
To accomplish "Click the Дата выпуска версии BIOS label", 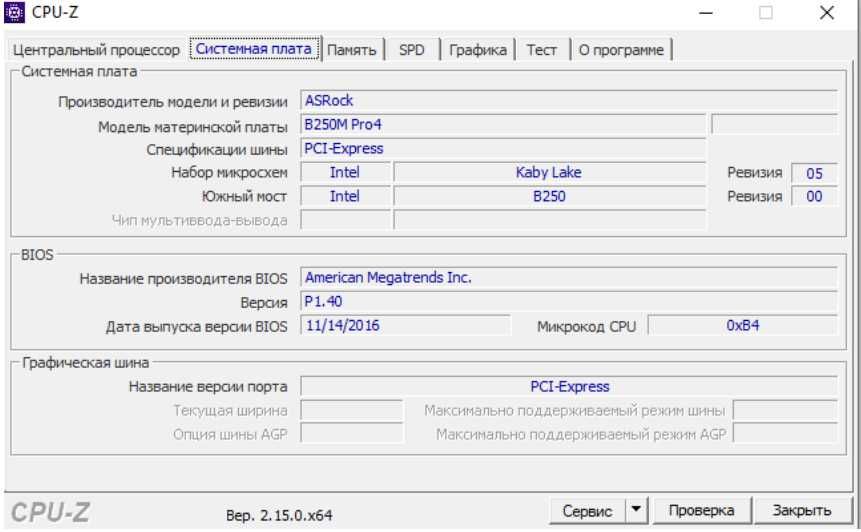I will (197, 327).
